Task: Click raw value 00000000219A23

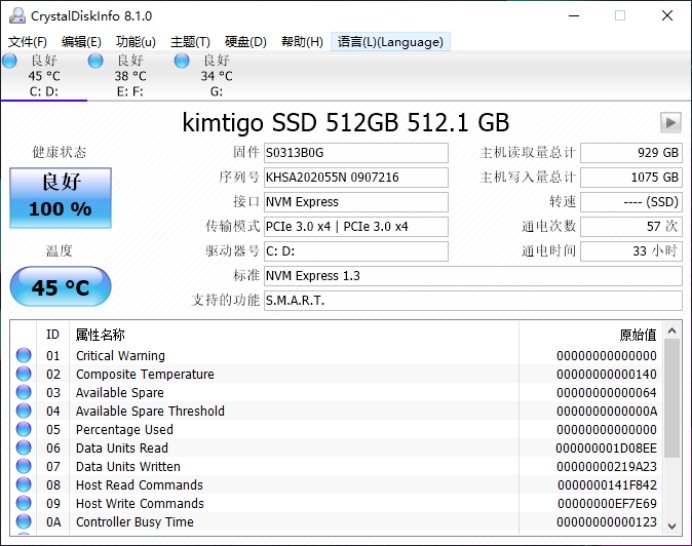Action: [606, 467]
